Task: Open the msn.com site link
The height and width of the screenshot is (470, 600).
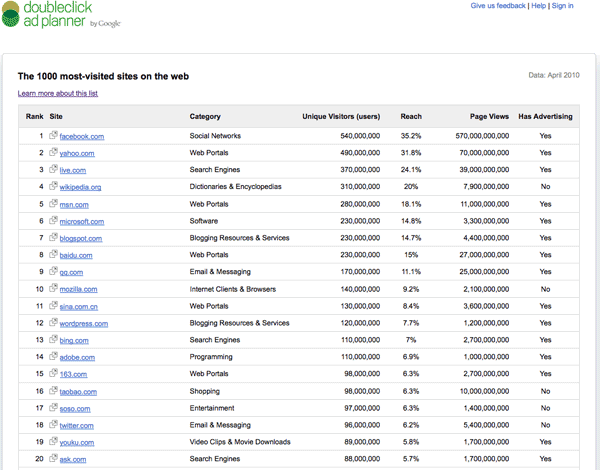Action: pyautogui.click(x=74, y=204)
